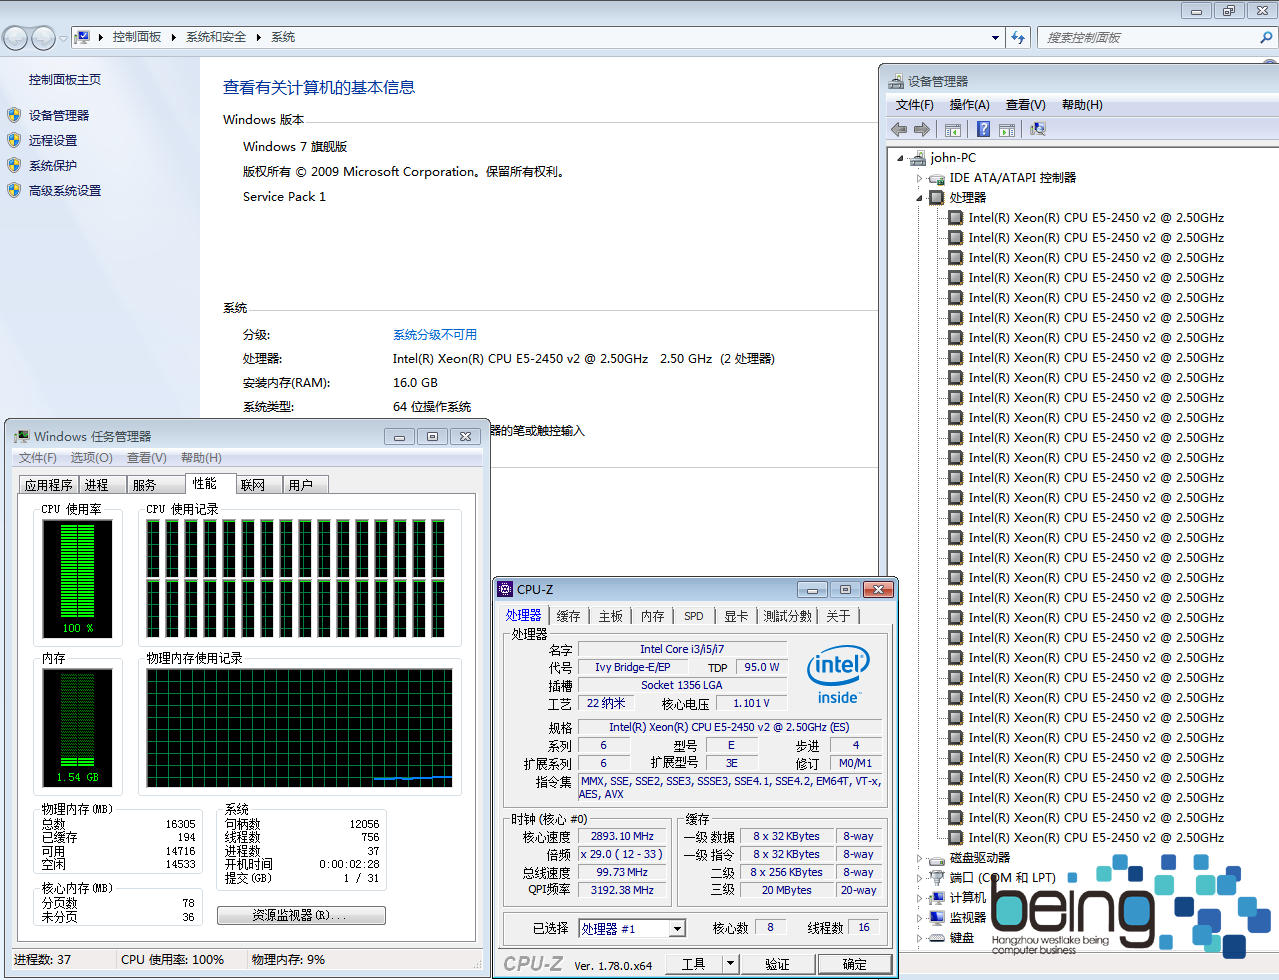
Task: Open the 系统分级不可用 link
Action: (x=435, y=335)
